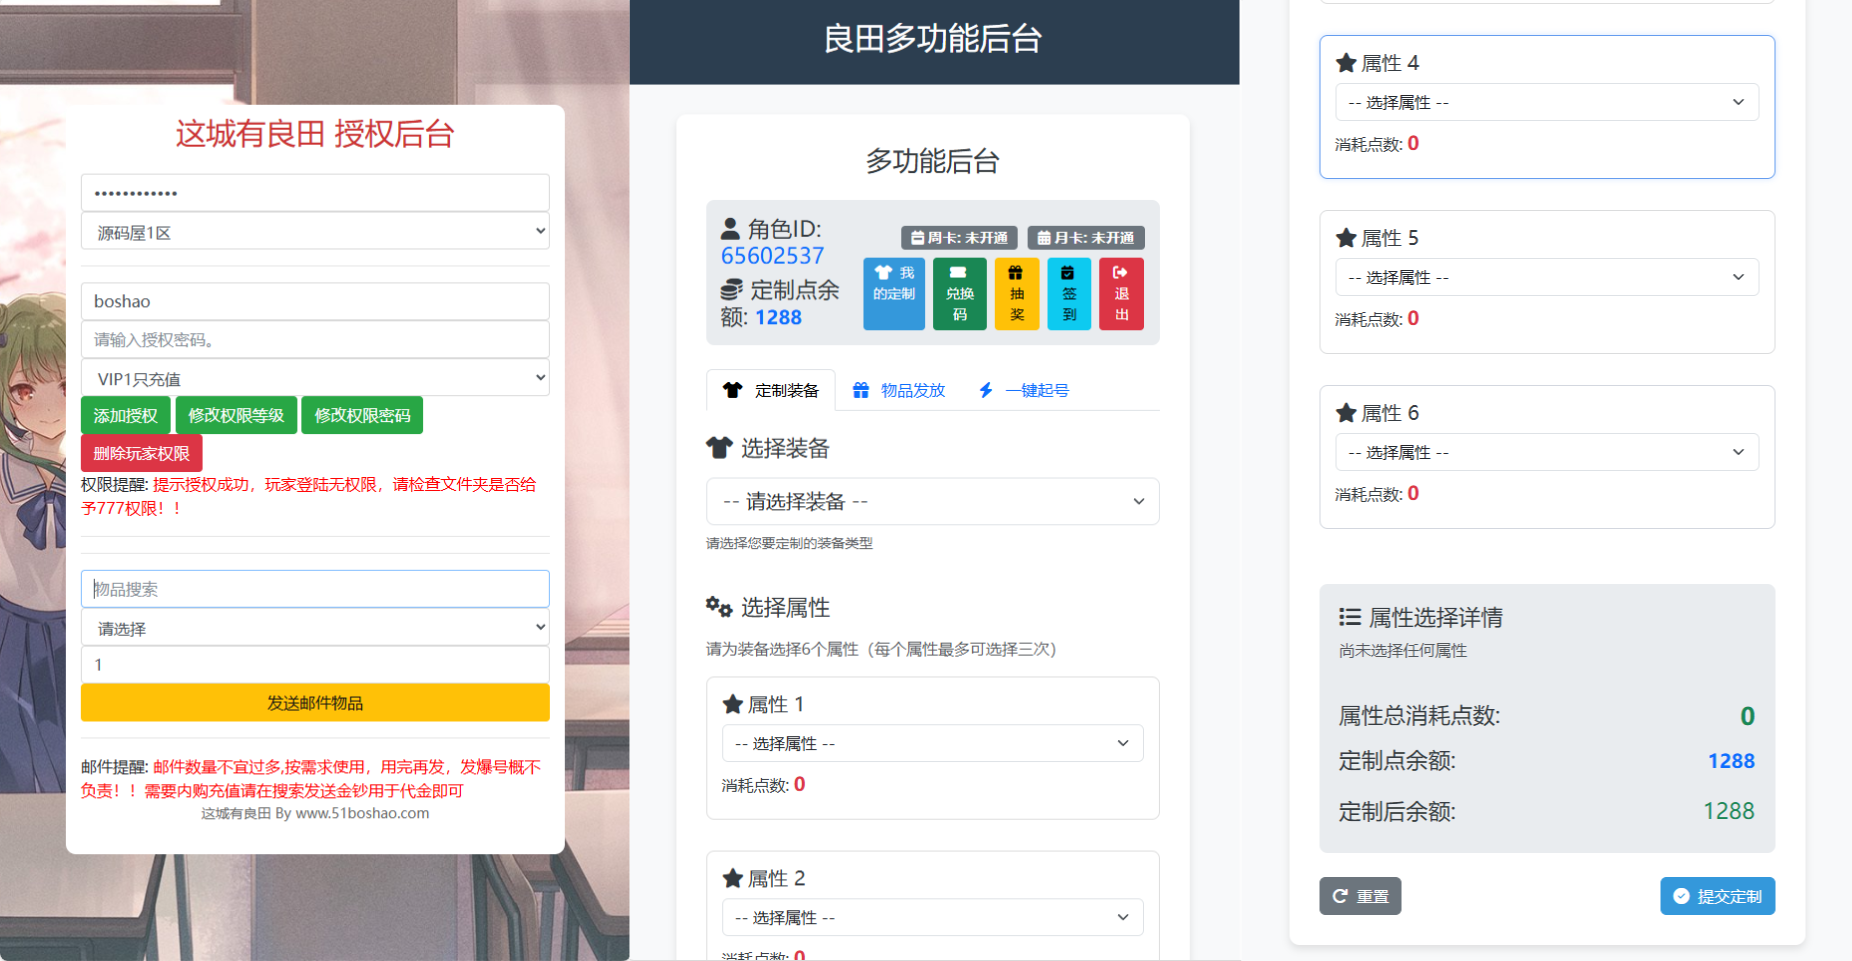Click the 周卡 未开通 badge
The height and width of the screenshot is (961, 1852).
959,238
